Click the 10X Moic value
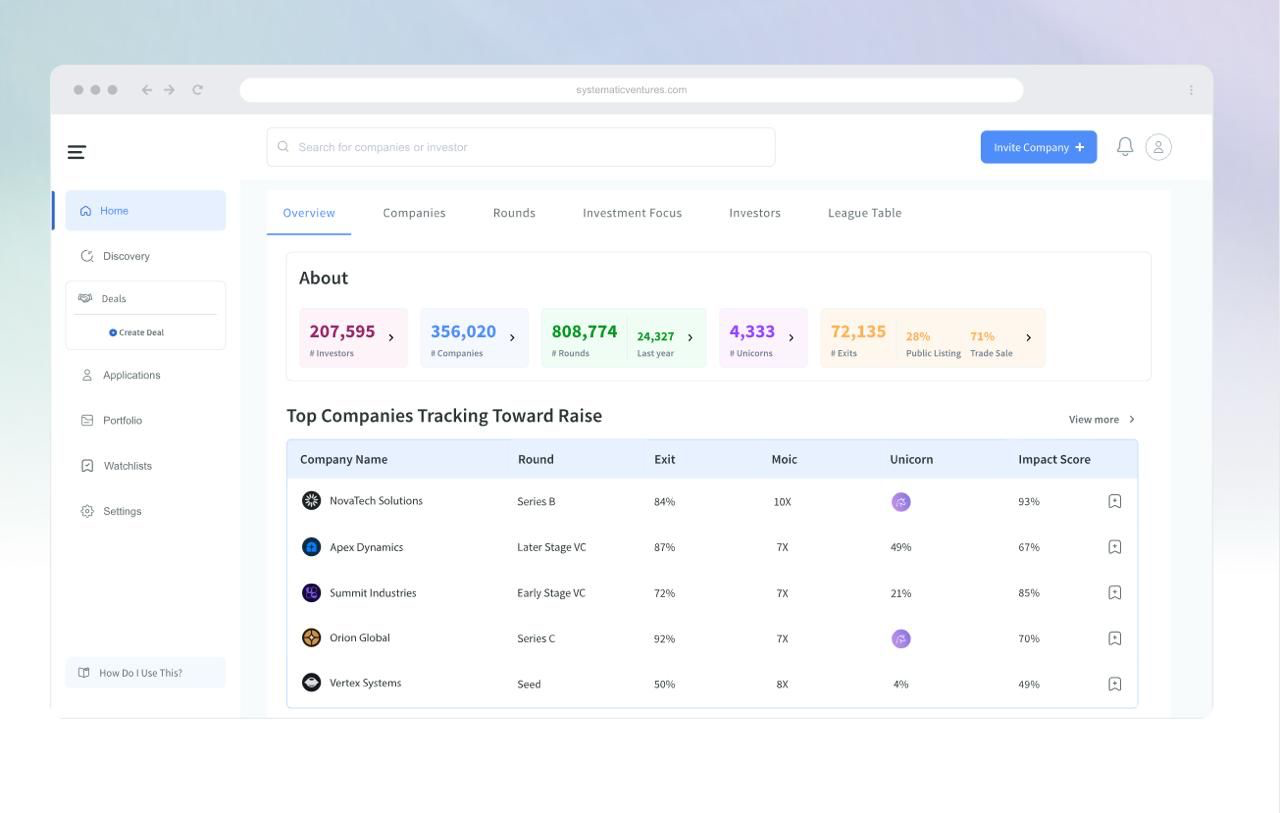The width and height of the screenshot is (1280, 813). coord(782,502)
